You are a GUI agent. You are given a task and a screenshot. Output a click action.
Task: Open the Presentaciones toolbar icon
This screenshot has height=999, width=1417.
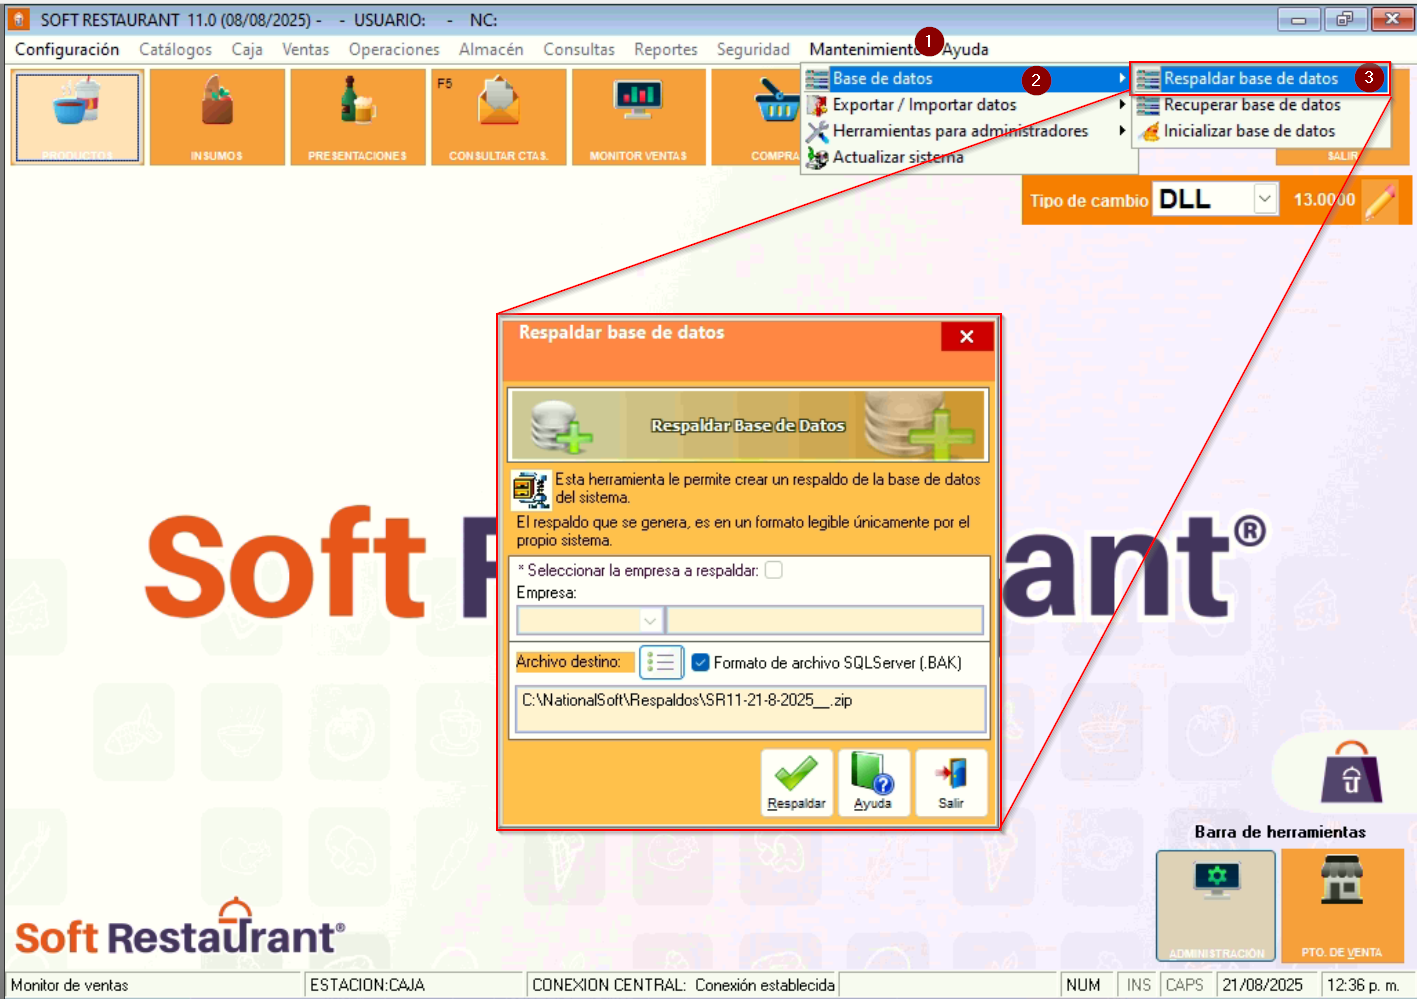click(357, 117)
